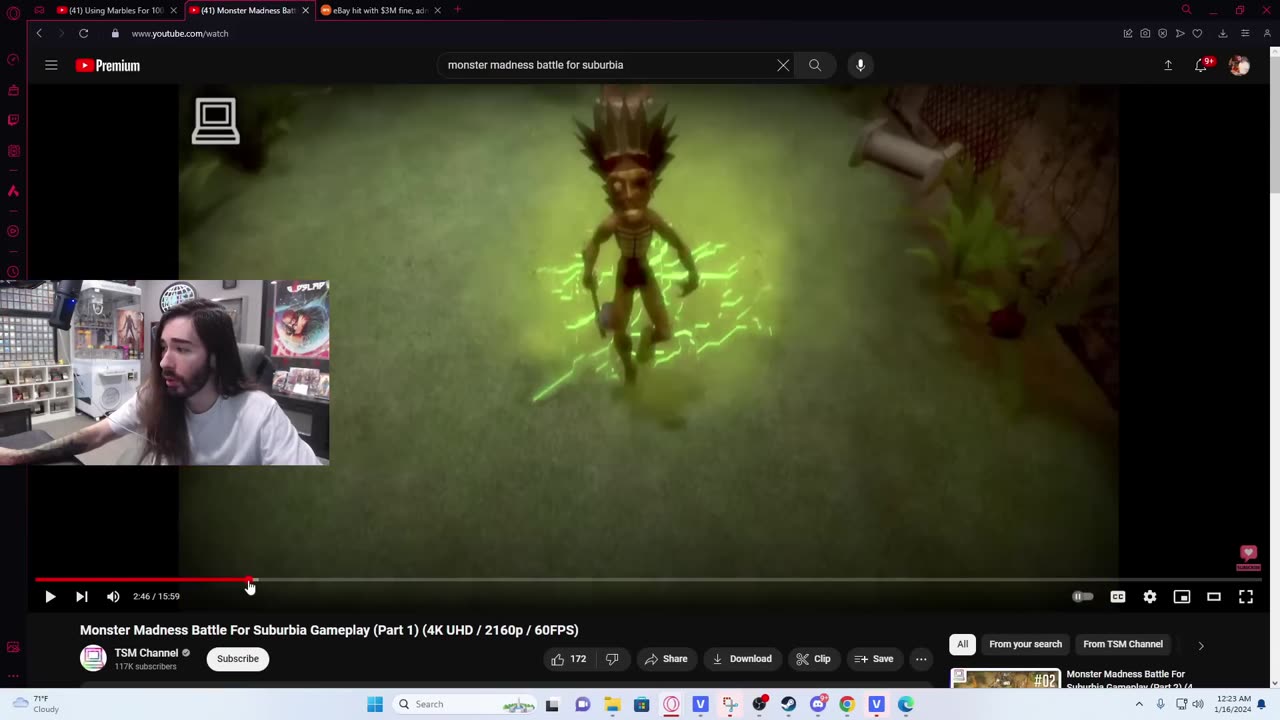Show hidden system tray icons
Viewport: 1280px width, 720px height.
[1138, 704]
